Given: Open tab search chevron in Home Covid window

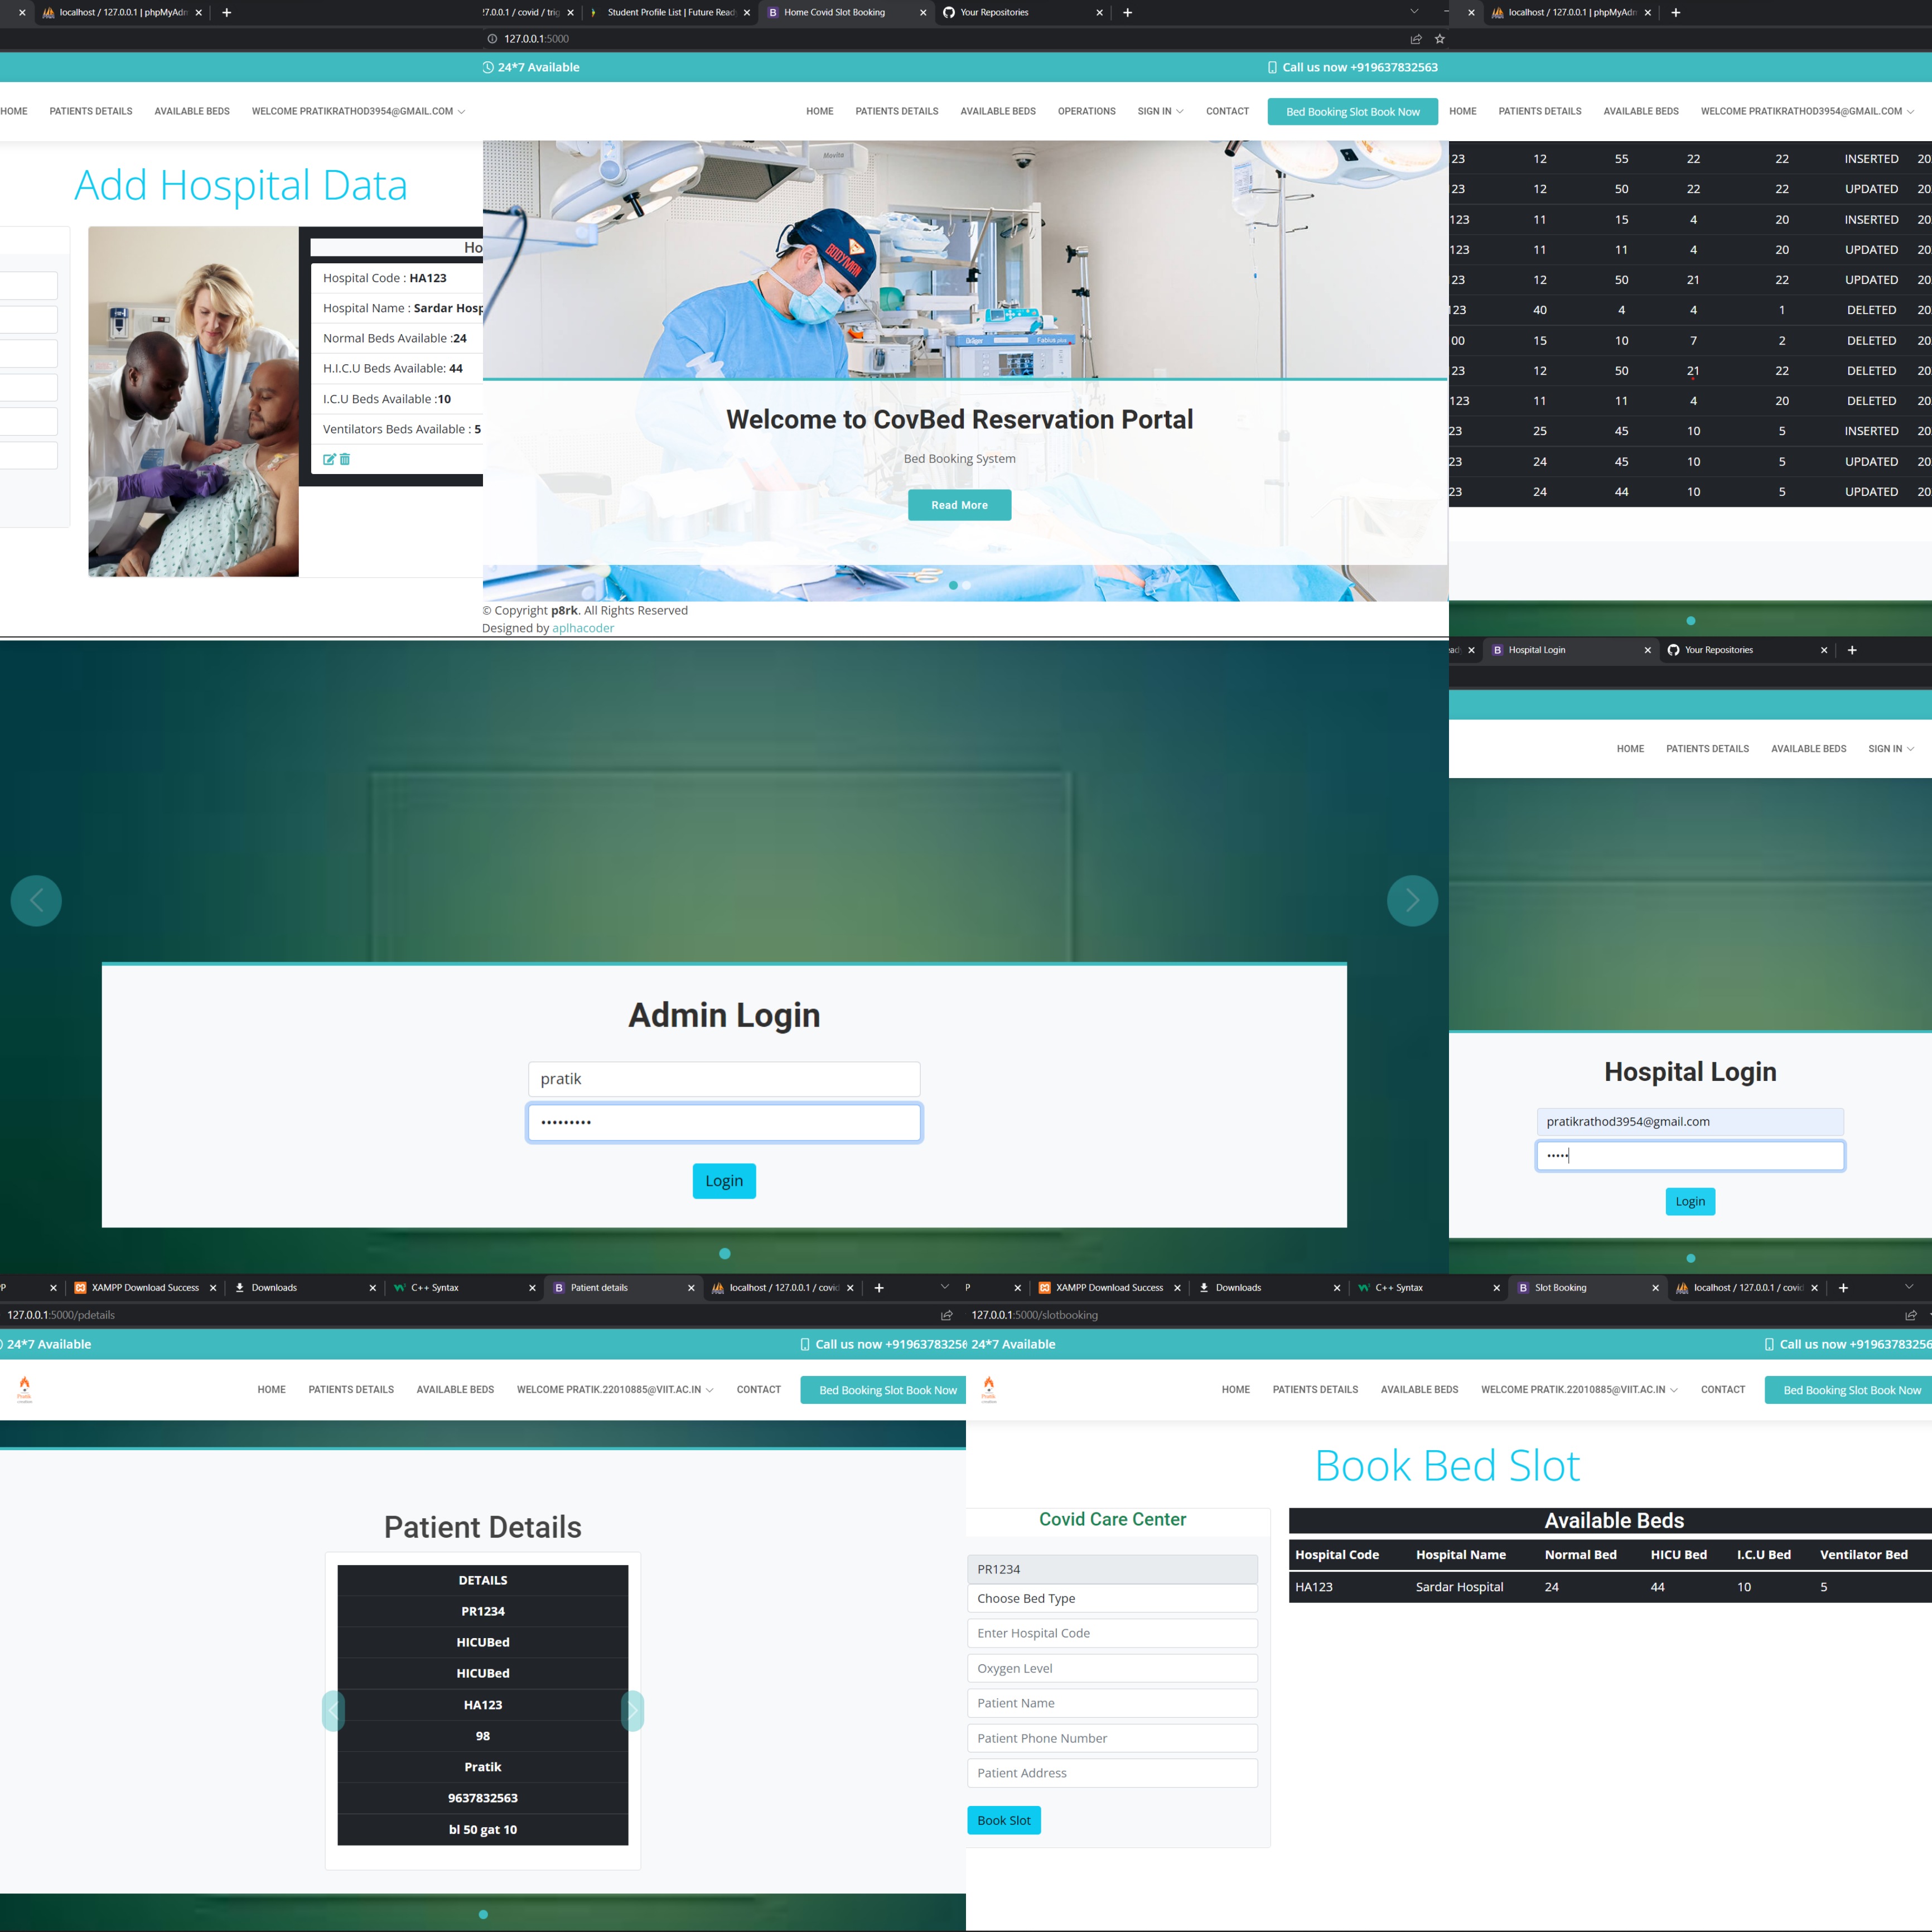Looking at the screenshot, I should [x=1414, y=12].
